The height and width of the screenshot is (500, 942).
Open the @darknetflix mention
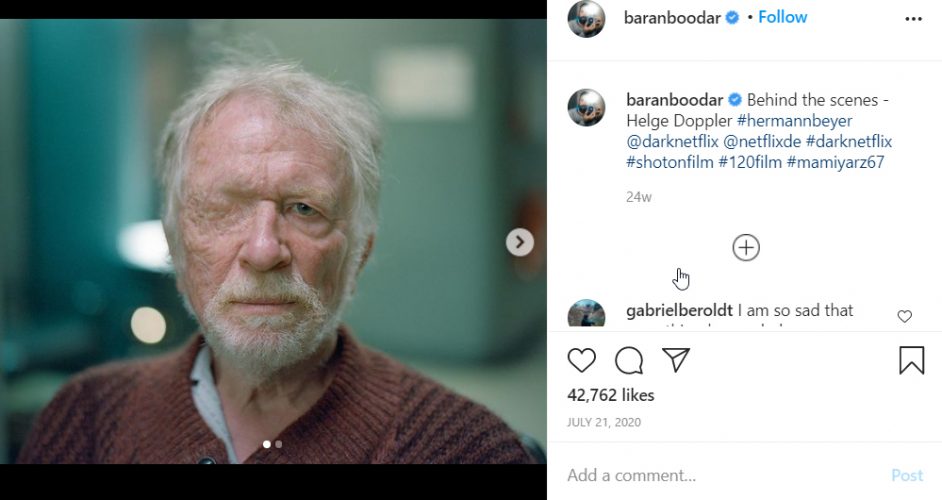coord(673,142)
